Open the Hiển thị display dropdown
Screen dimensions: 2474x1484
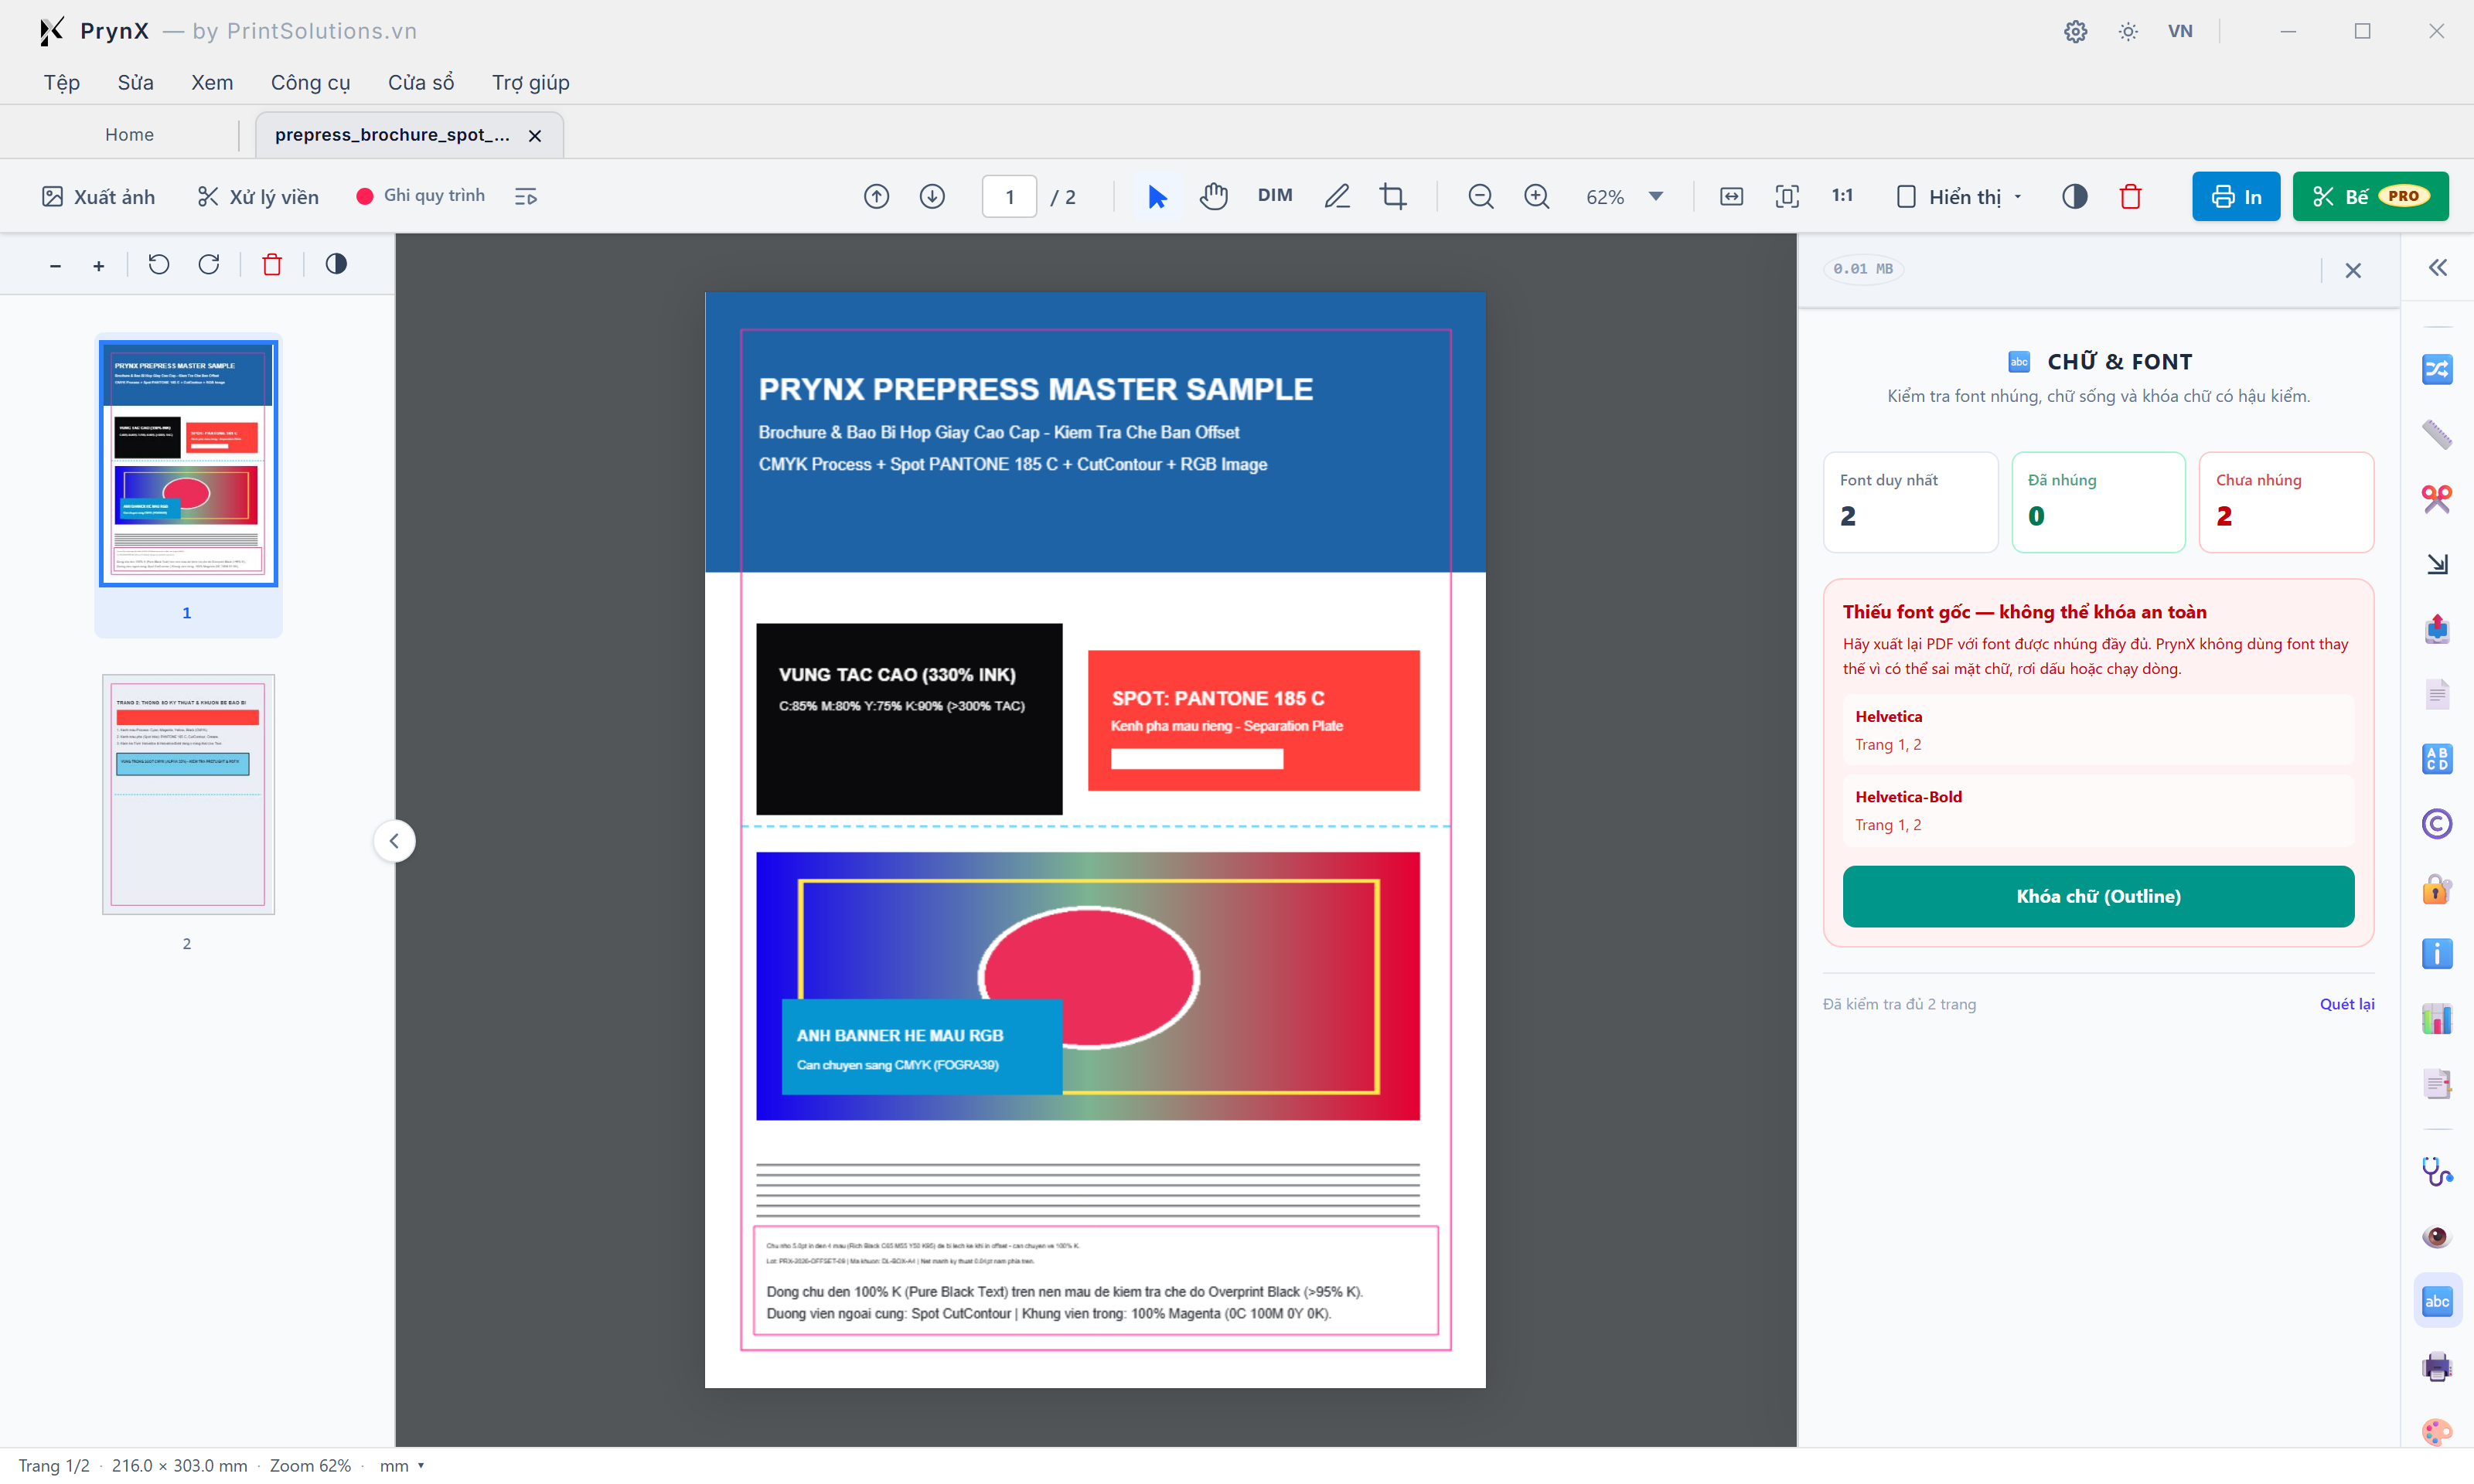(x=1959, y=197)
